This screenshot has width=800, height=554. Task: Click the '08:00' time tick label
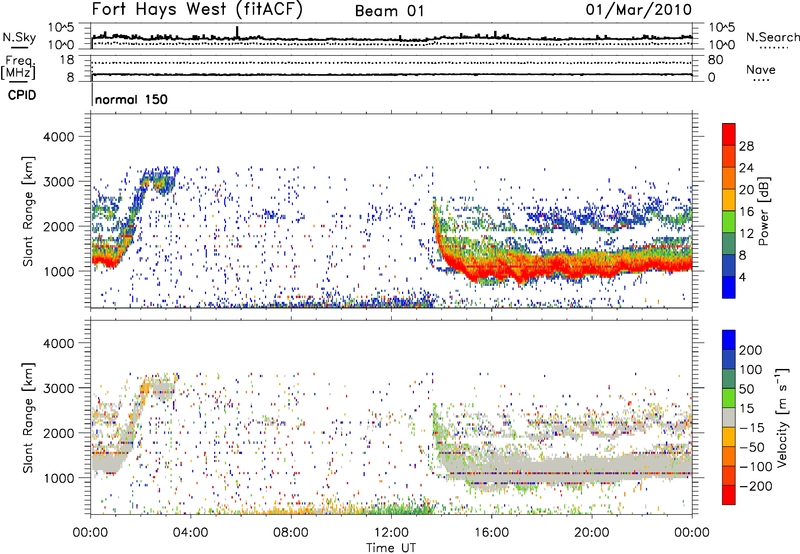click(291, 533)
